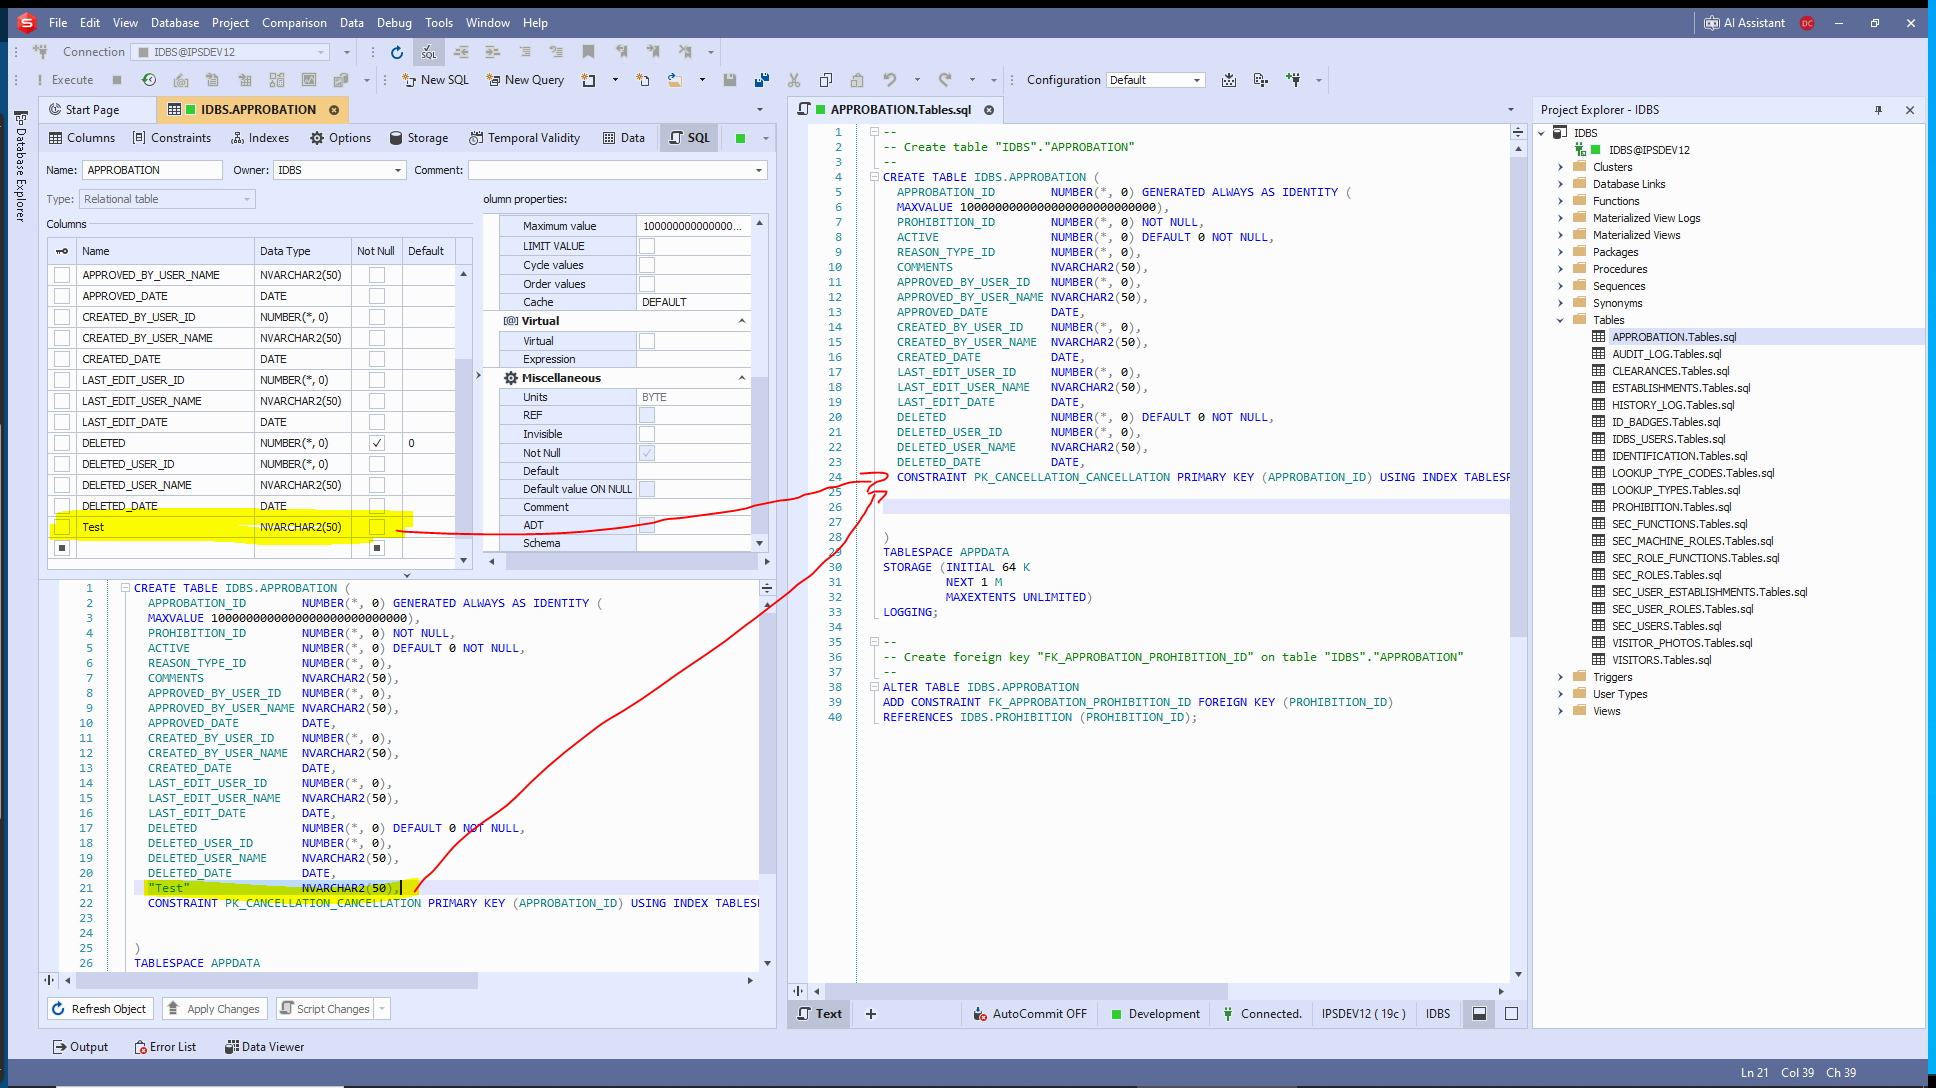Click the New Query button

525,80
